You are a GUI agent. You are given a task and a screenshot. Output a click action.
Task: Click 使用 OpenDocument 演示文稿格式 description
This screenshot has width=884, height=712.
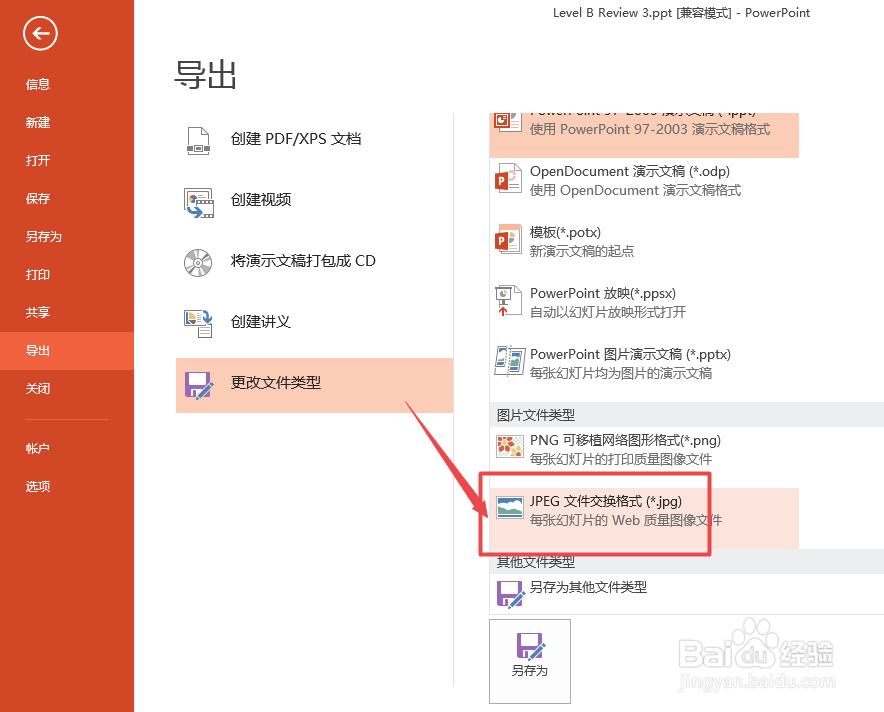[635, 190]
